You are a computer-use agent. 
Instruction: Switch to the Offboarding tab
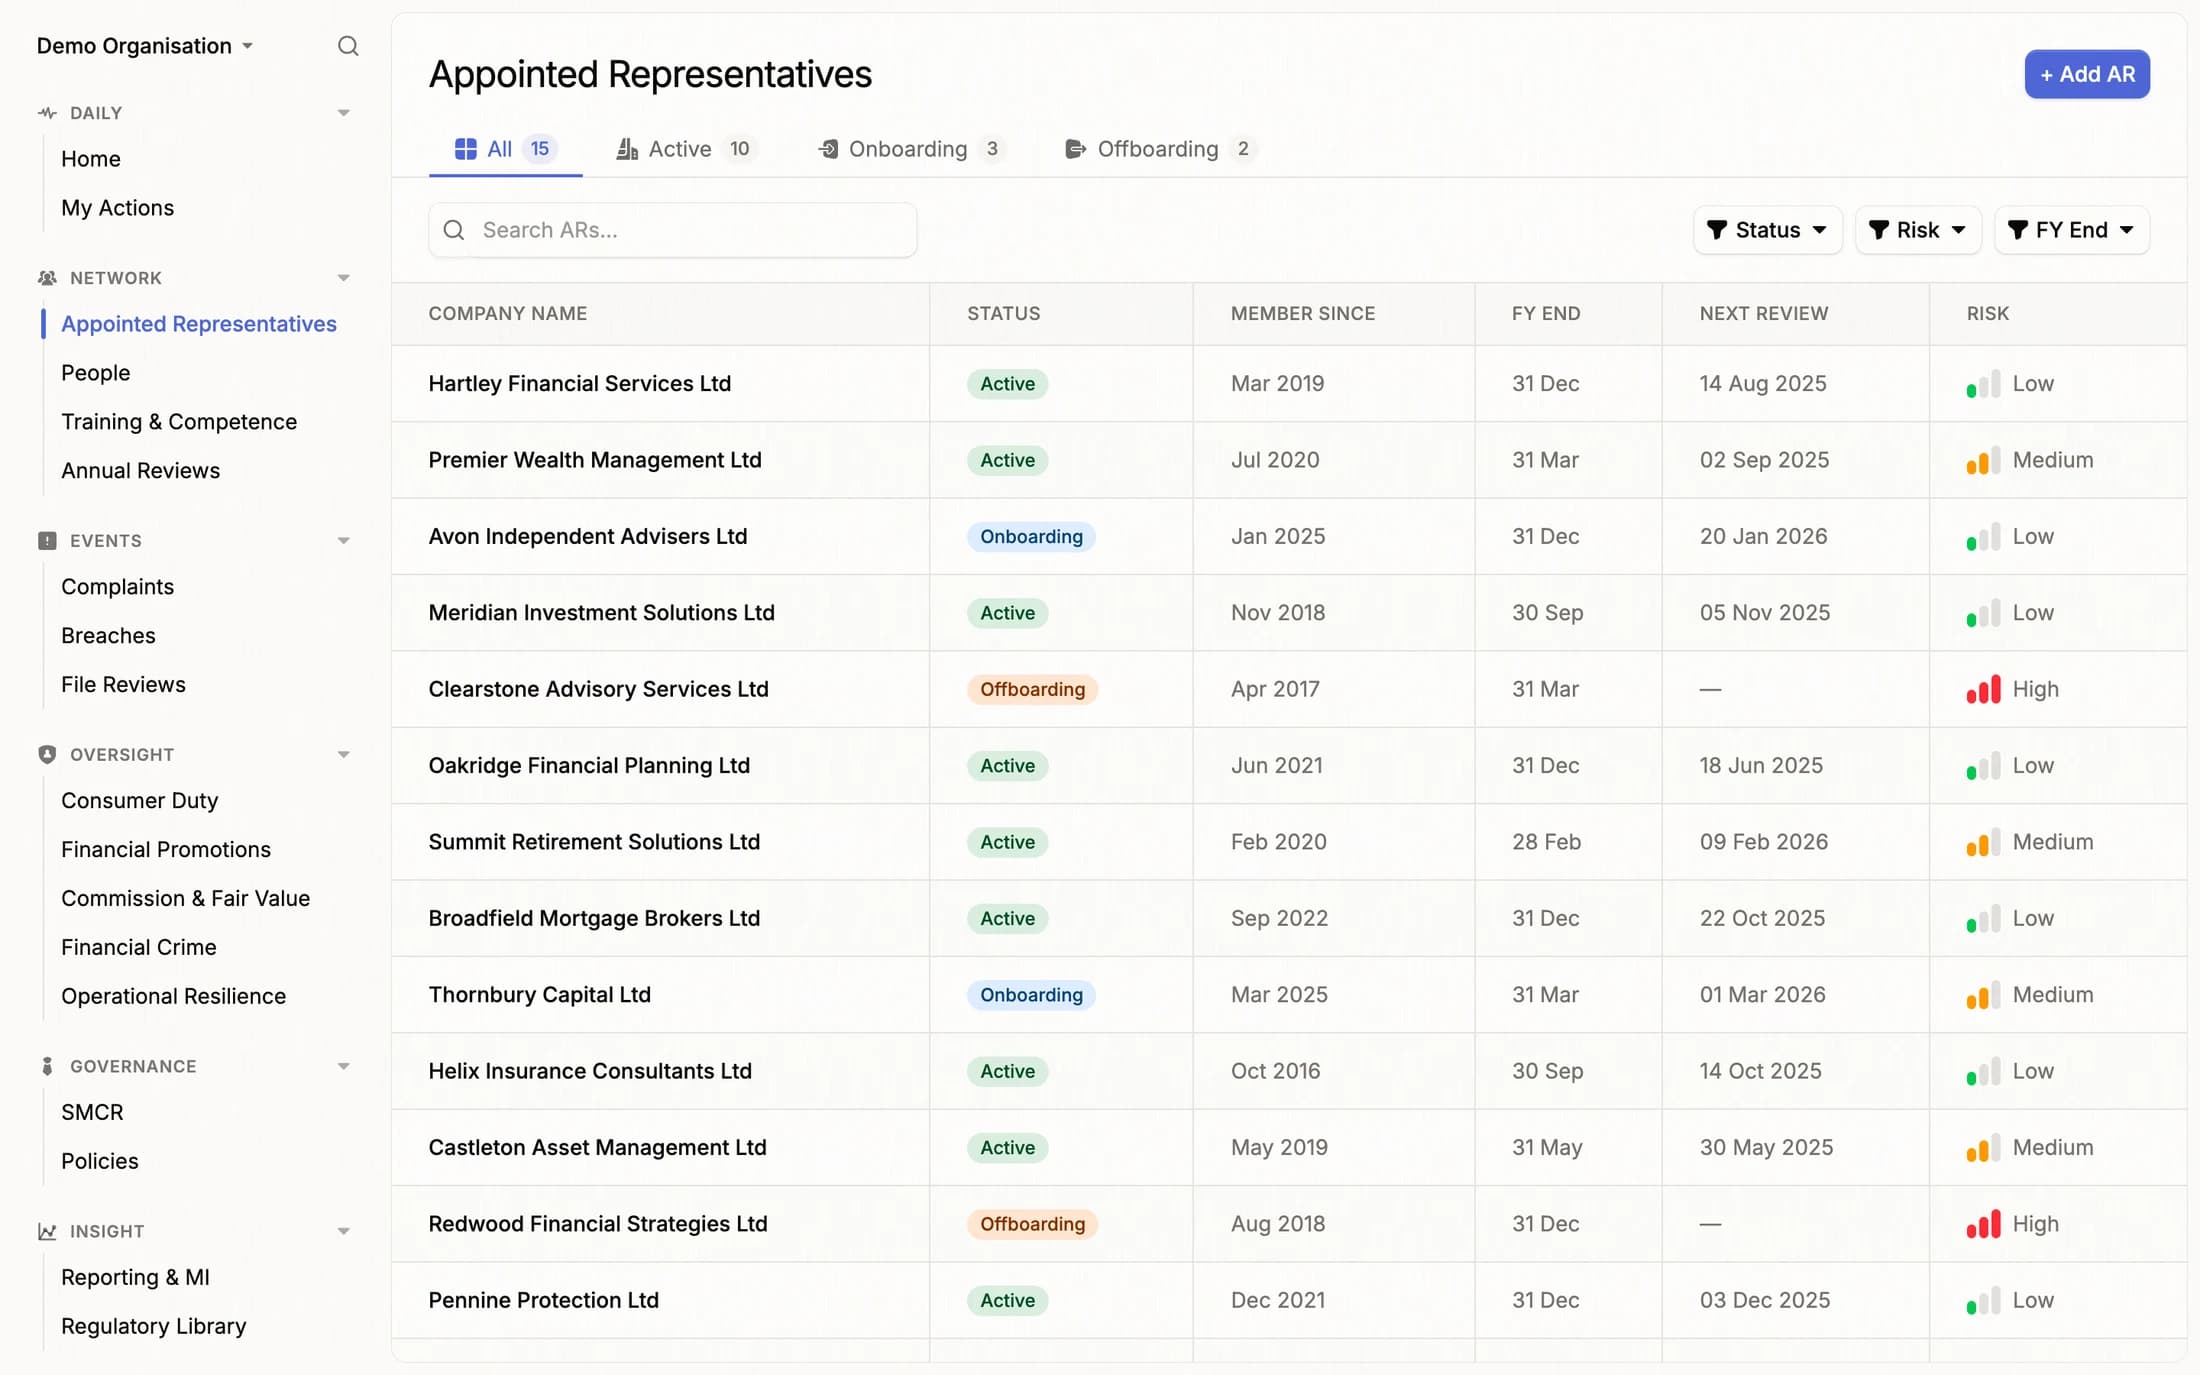tap(1160, 149)
